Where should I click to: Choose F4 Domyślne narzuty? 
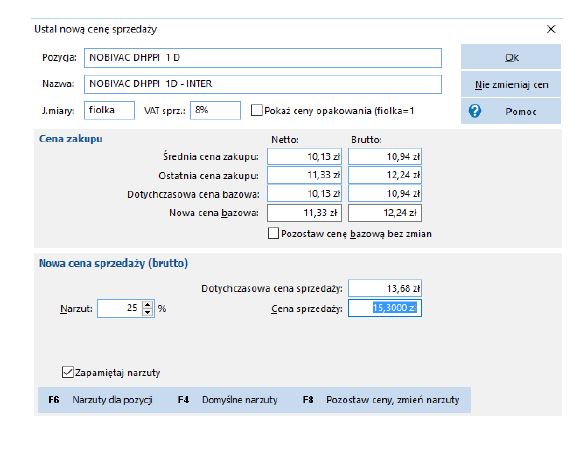(x=228, y=400)
